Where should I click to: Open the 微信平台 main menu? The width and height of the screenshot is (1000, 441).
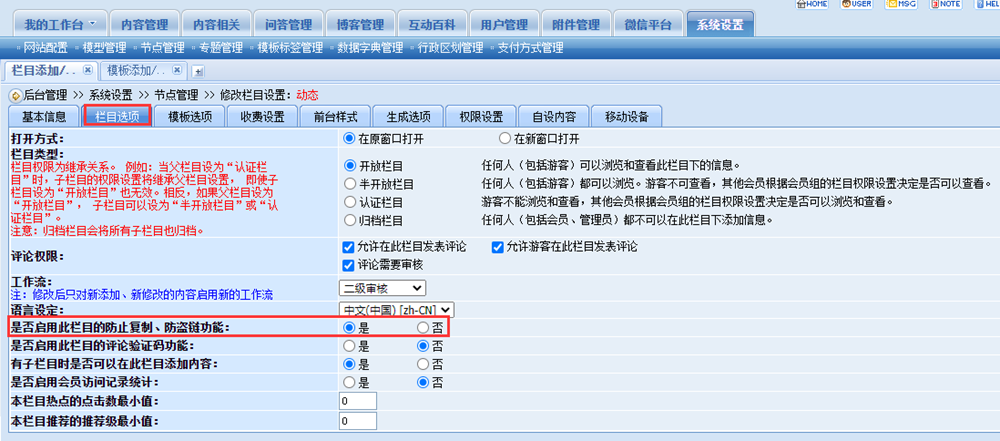[x=648, y=25]
